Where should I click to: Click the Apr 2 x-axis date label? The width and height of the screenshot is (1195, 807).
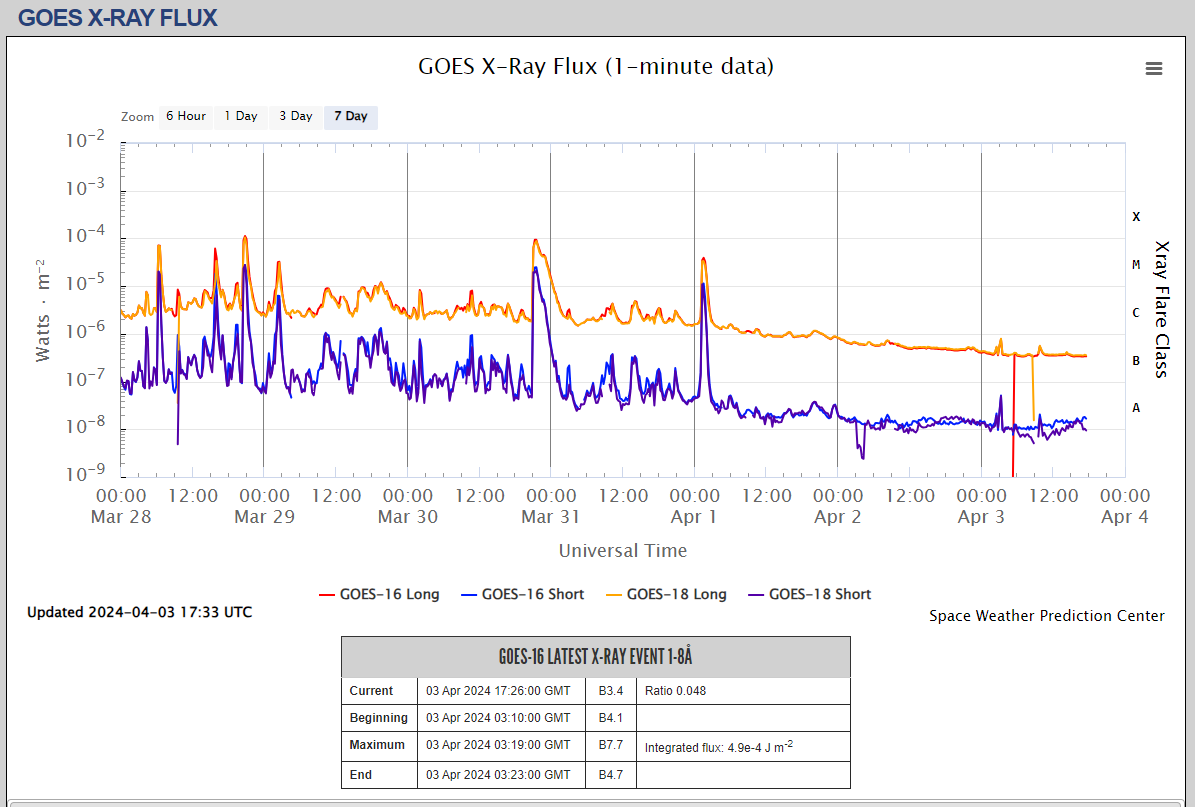click(837, 517)
